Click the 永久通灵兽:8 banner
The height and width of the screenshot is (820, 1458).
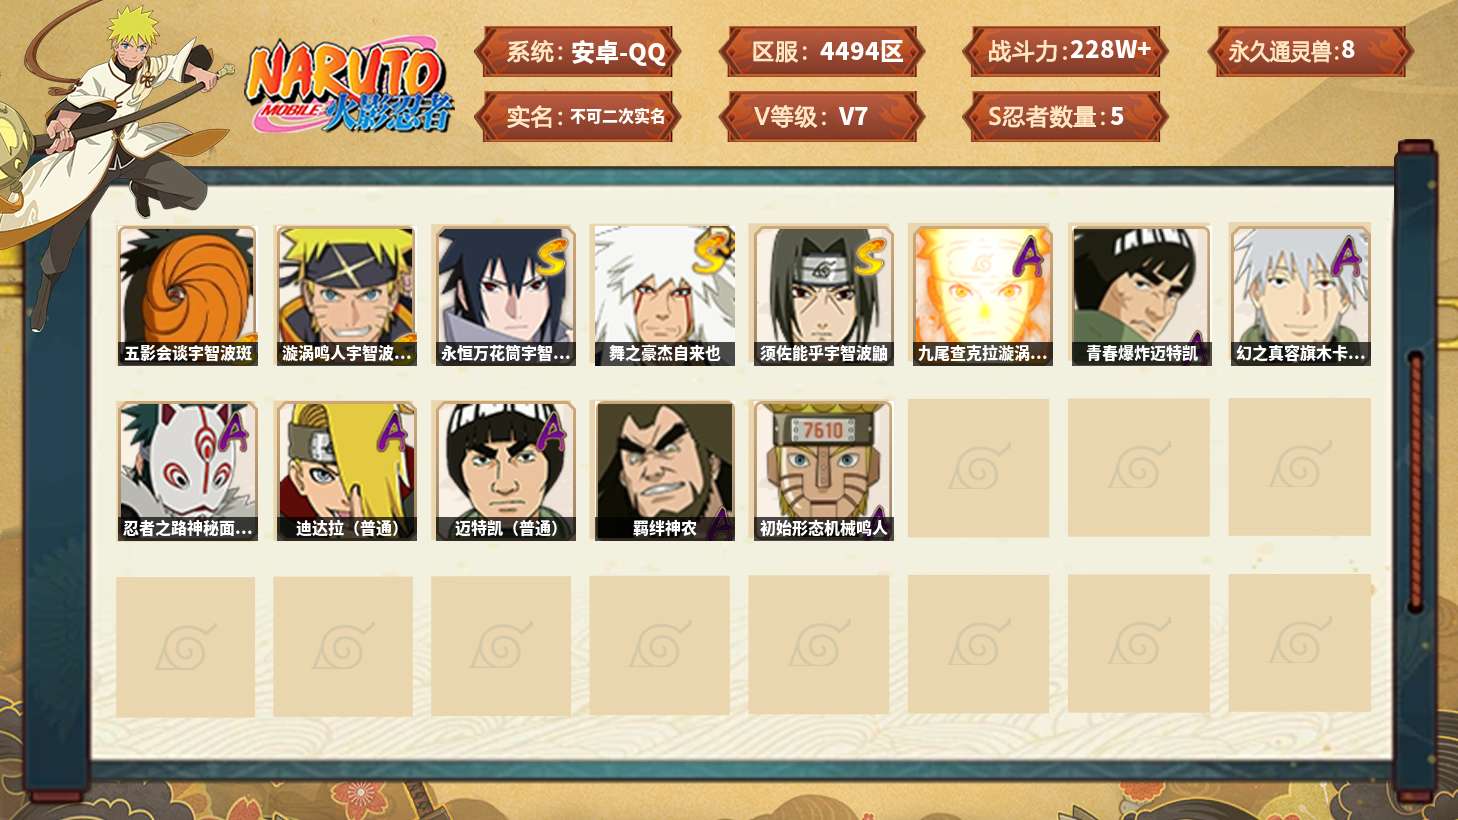click(x=1310, y=52)
